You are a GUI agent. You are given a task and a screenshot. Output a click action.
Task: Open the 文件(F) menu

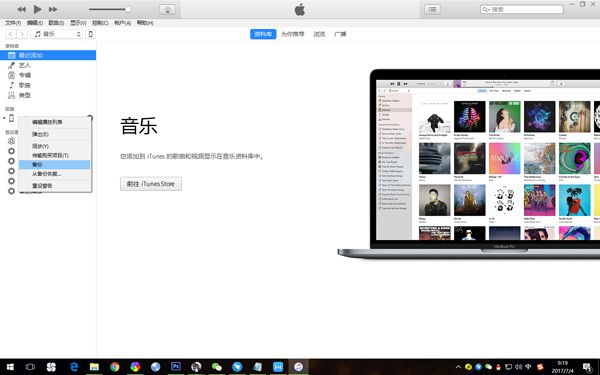[x=13, y=23]
